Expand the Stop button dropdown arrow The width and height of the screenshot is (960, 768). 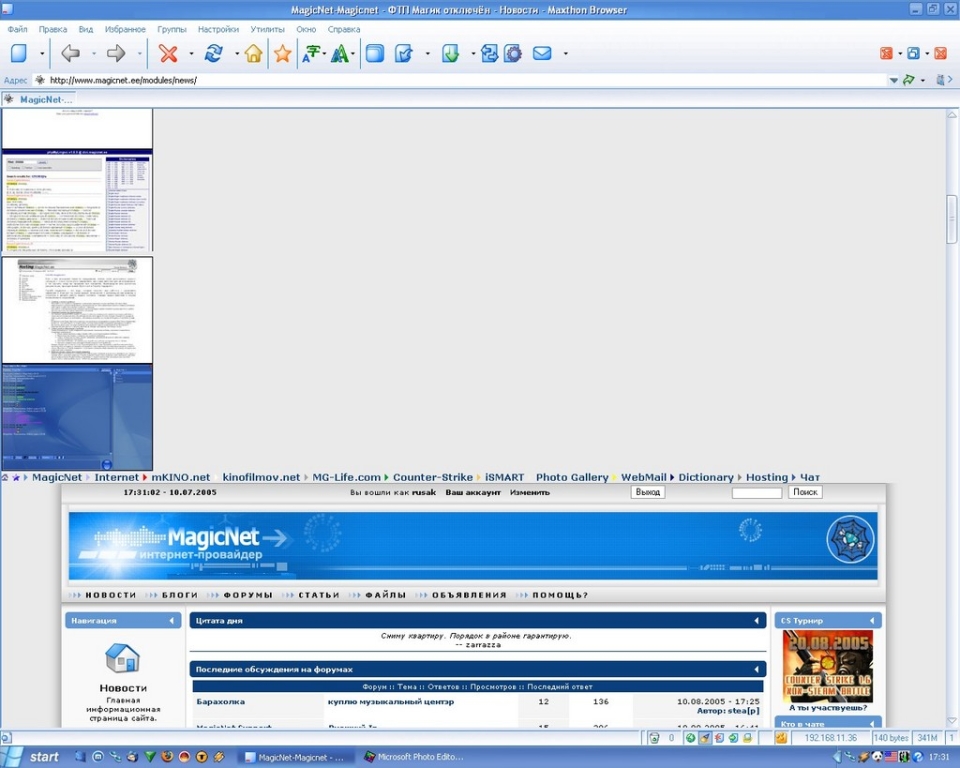click(x=191, y=54)
